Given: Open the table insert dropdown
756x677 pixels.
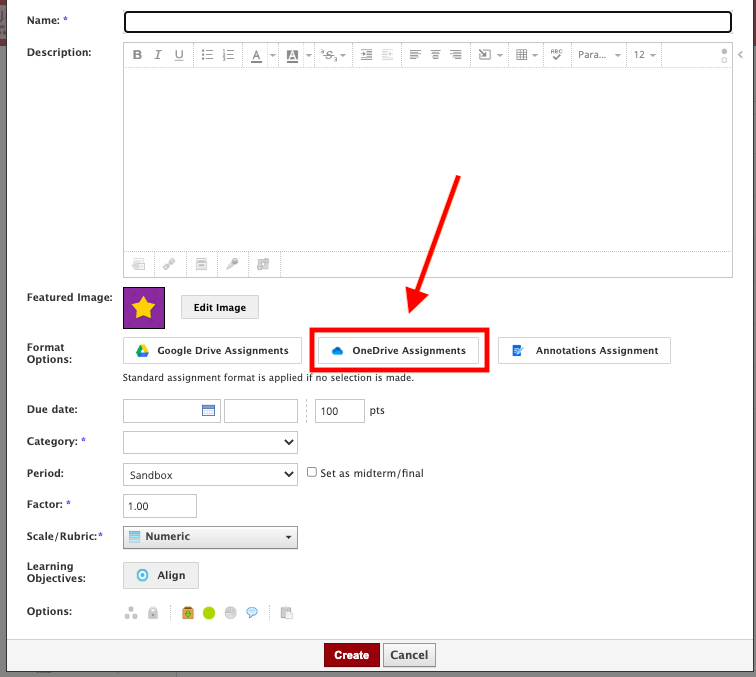Looking at the screenshot, I should tap(526, 55).
